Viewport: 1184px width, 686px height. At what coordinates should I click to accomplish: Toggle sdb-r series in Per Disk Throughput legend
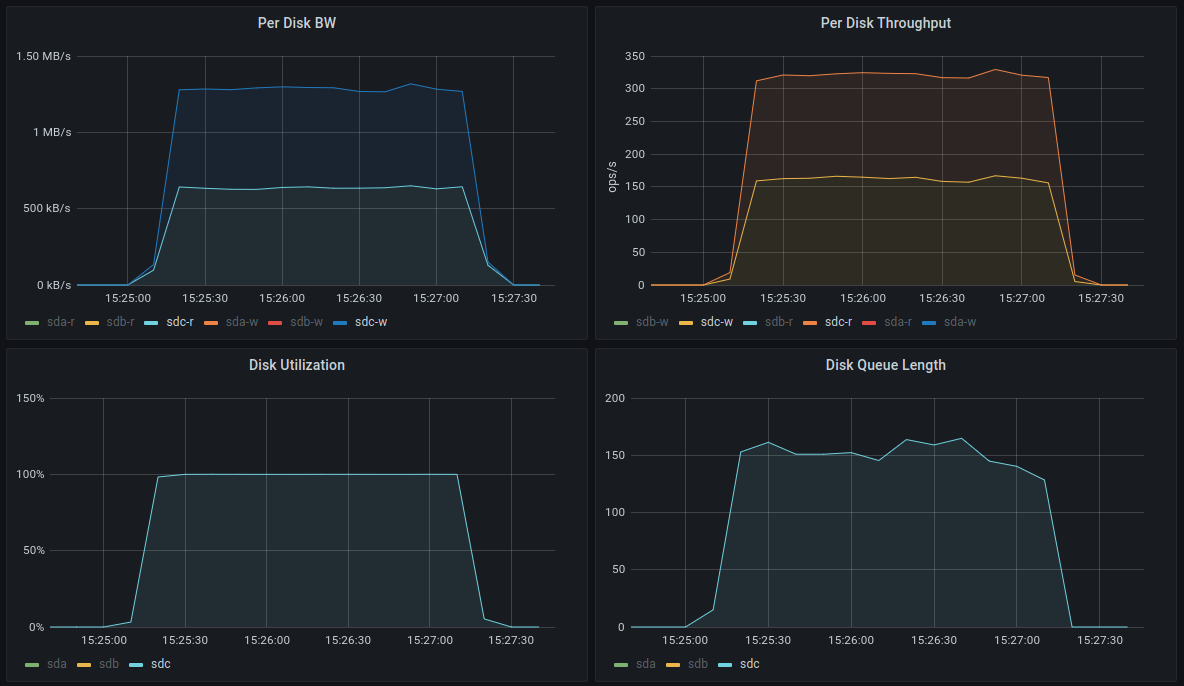[779, 322]
